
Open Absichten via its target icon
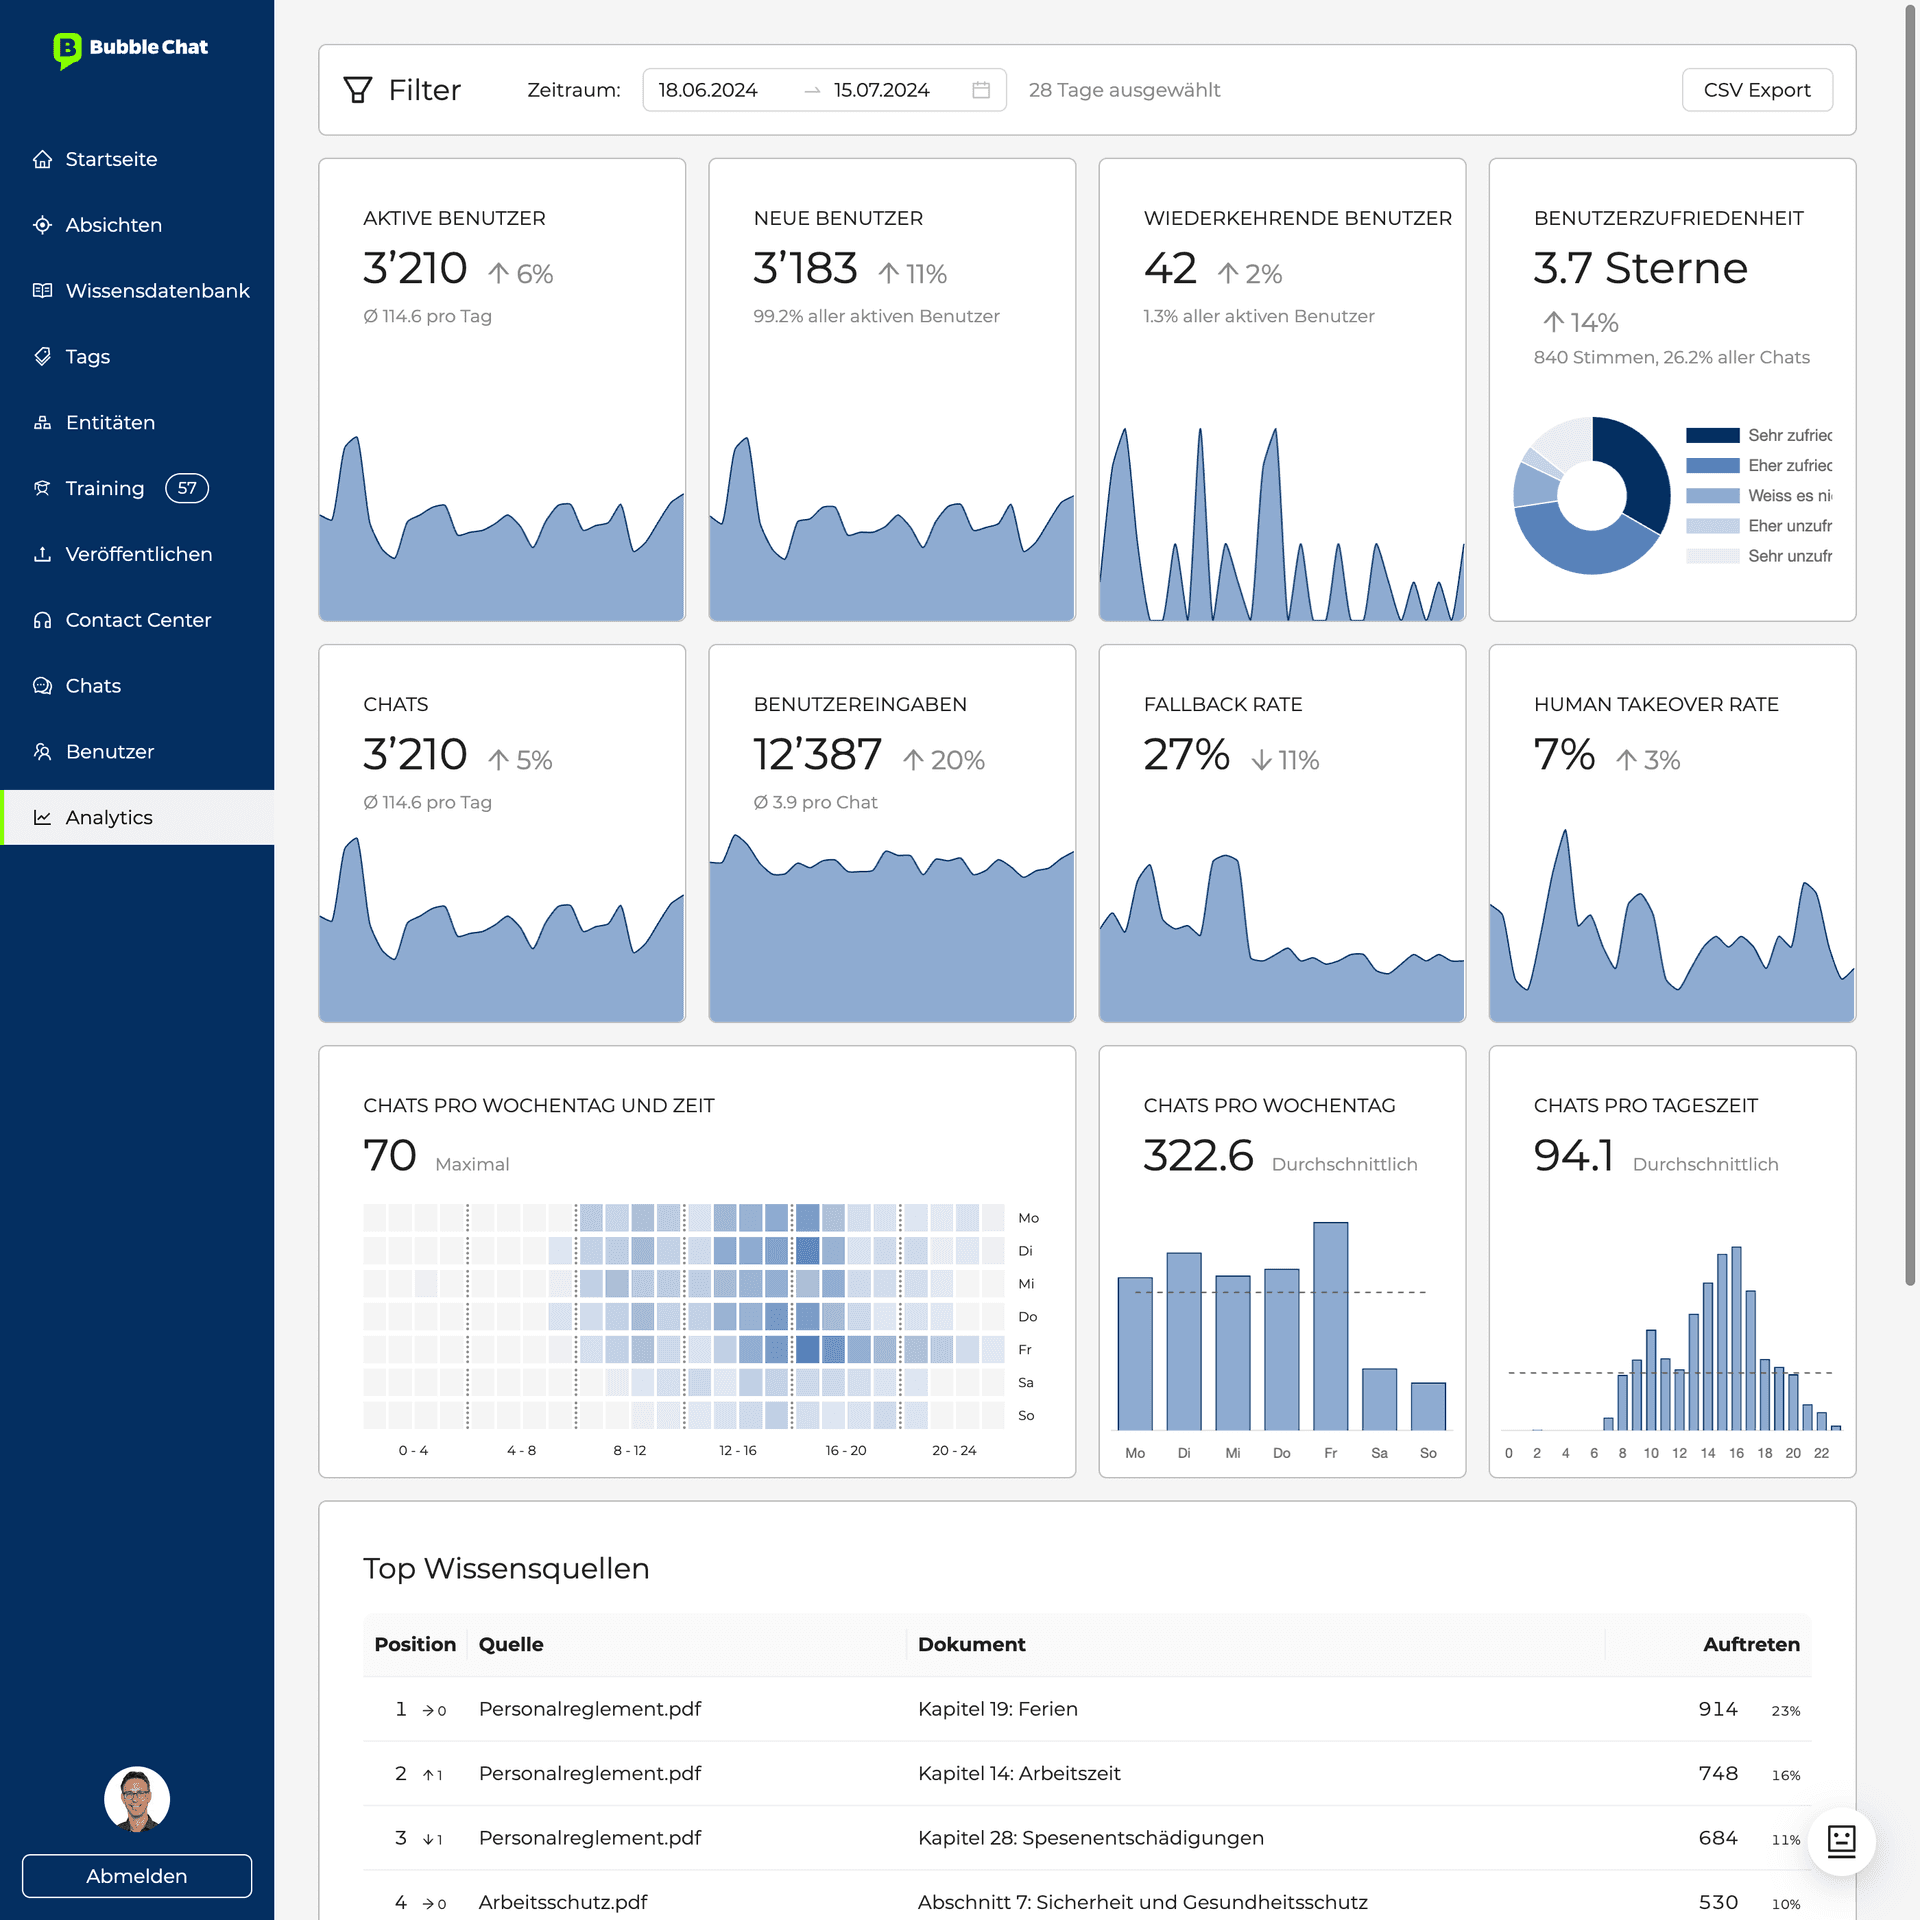42,226
